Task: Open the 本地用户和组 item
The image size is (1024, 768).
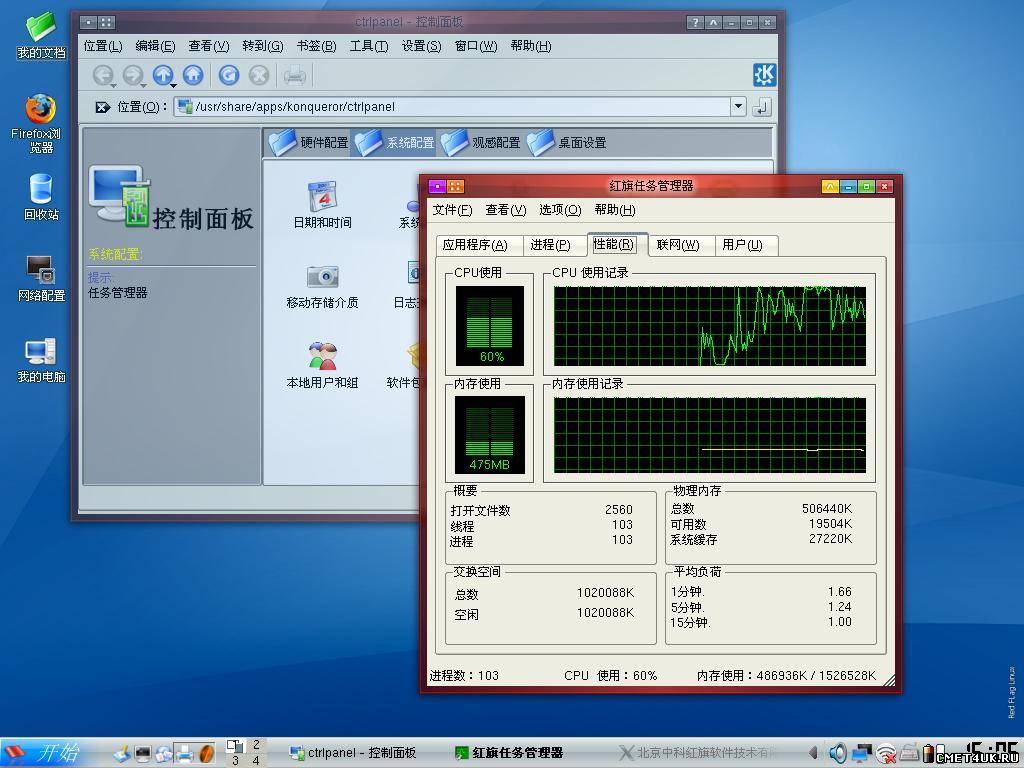Action: 322,365
